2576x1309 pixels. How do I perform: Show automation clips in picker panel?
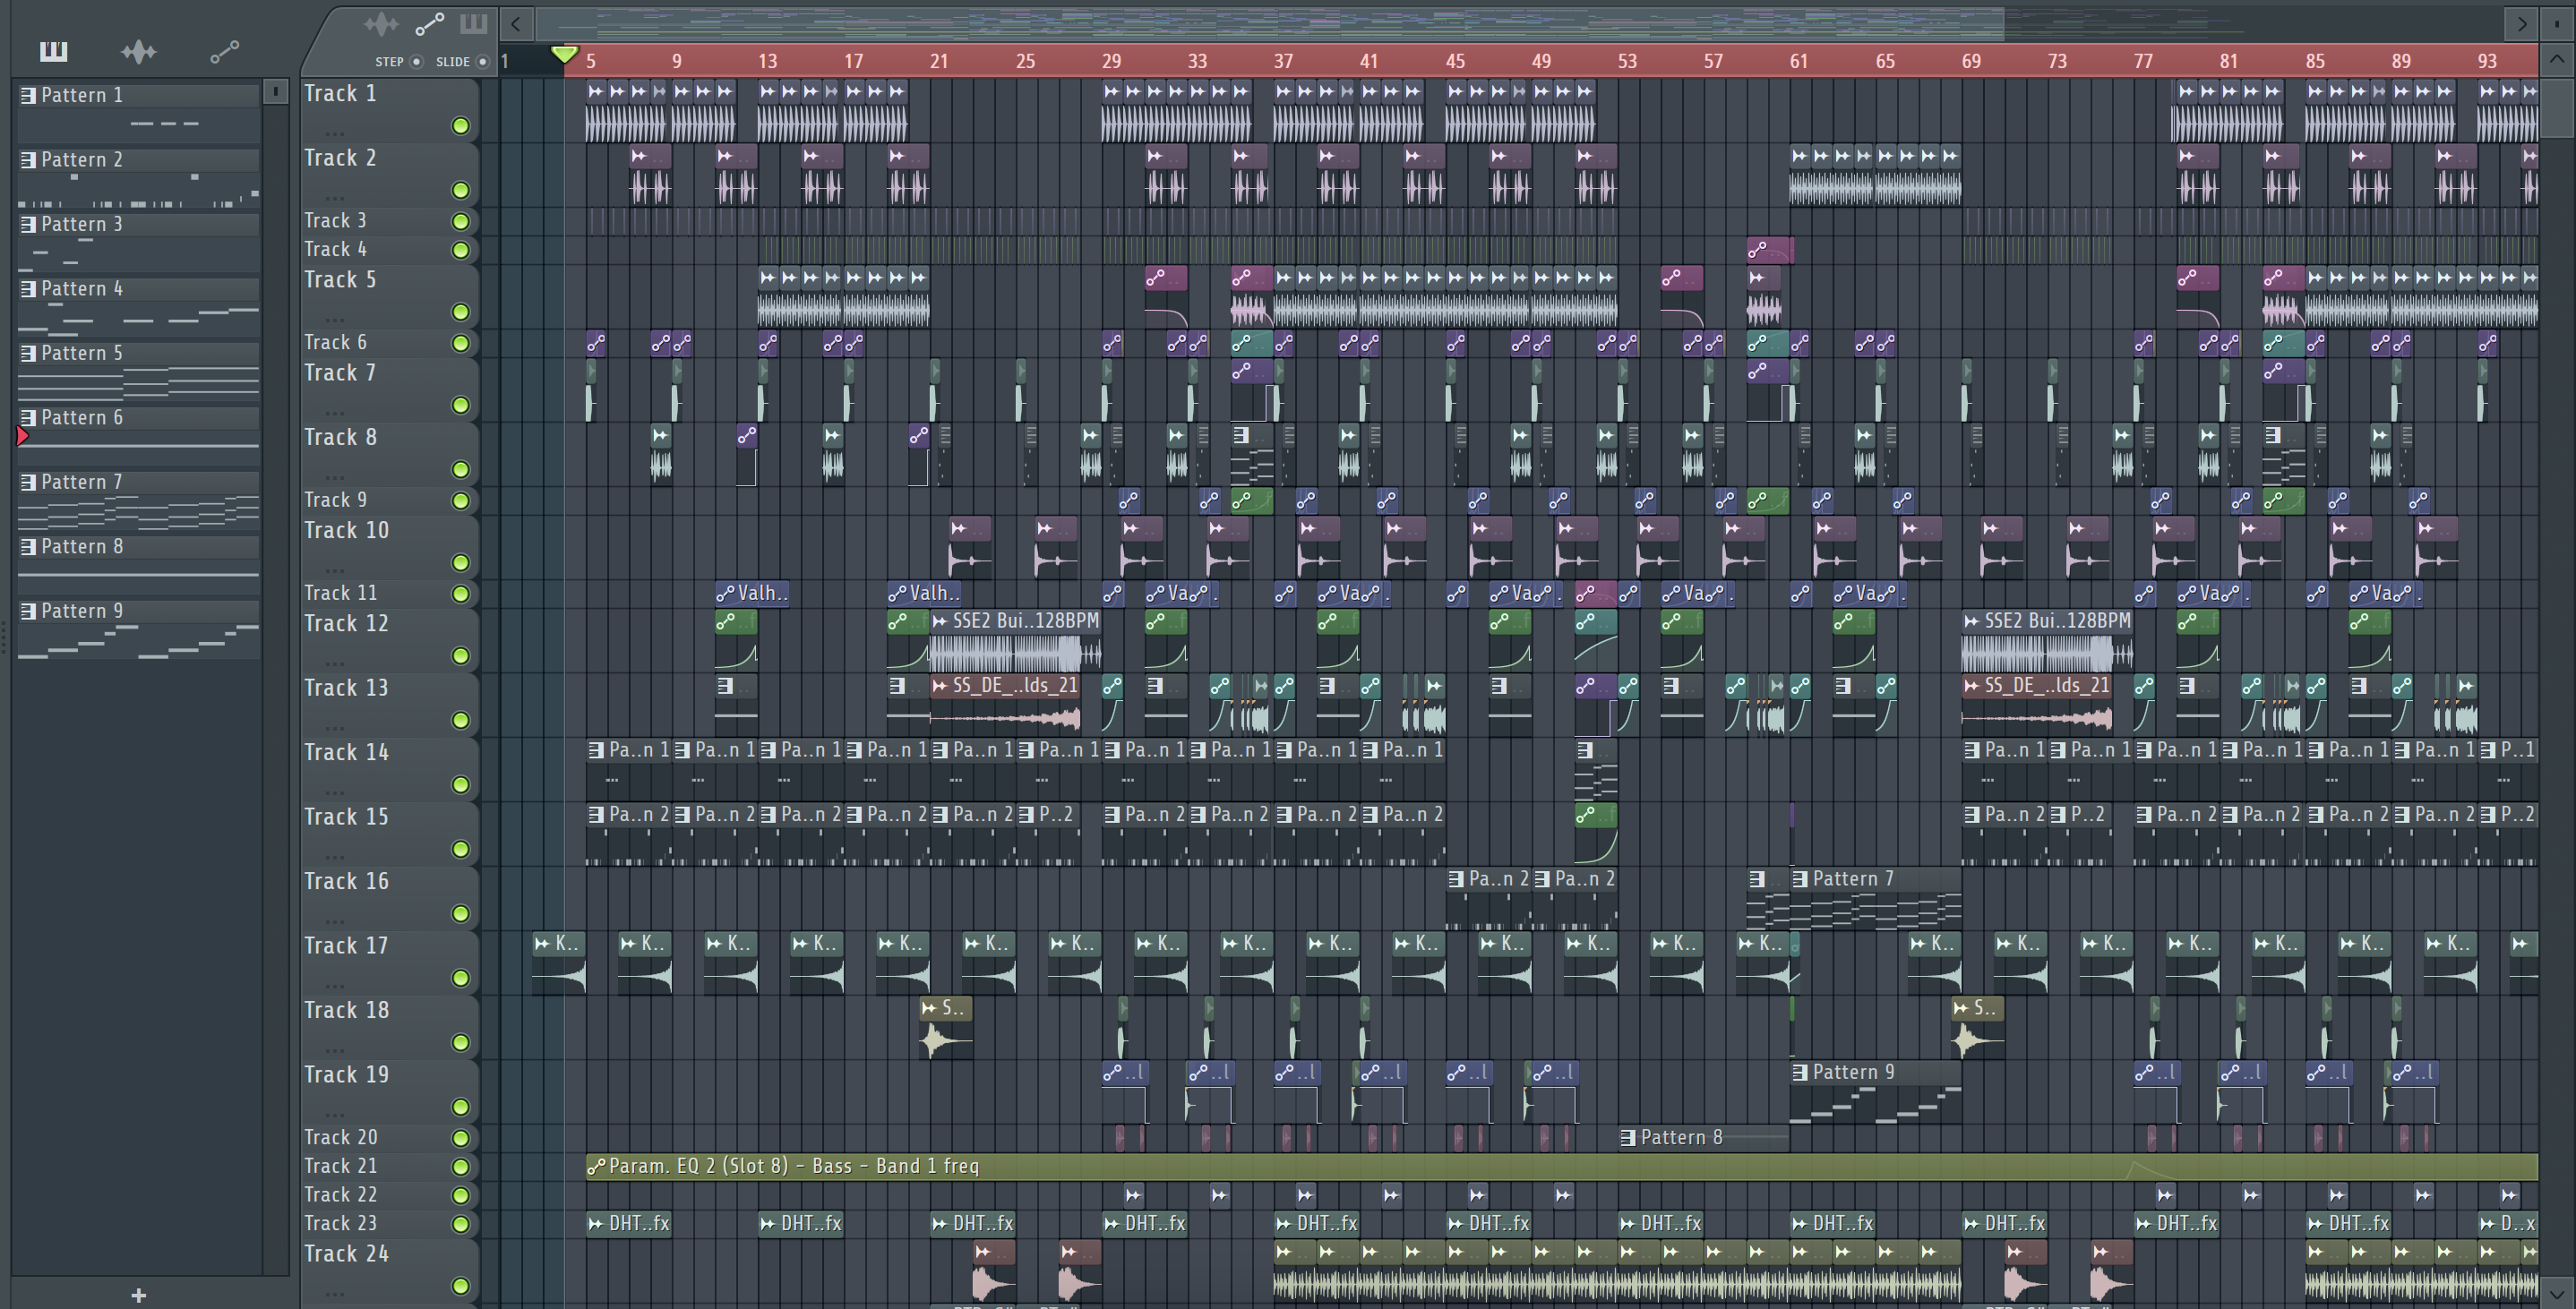click(224, 51)
